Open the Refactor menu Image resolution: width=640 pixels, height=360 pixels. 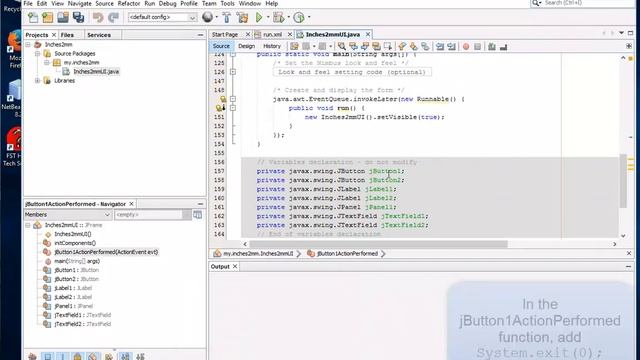coord(129,3)
